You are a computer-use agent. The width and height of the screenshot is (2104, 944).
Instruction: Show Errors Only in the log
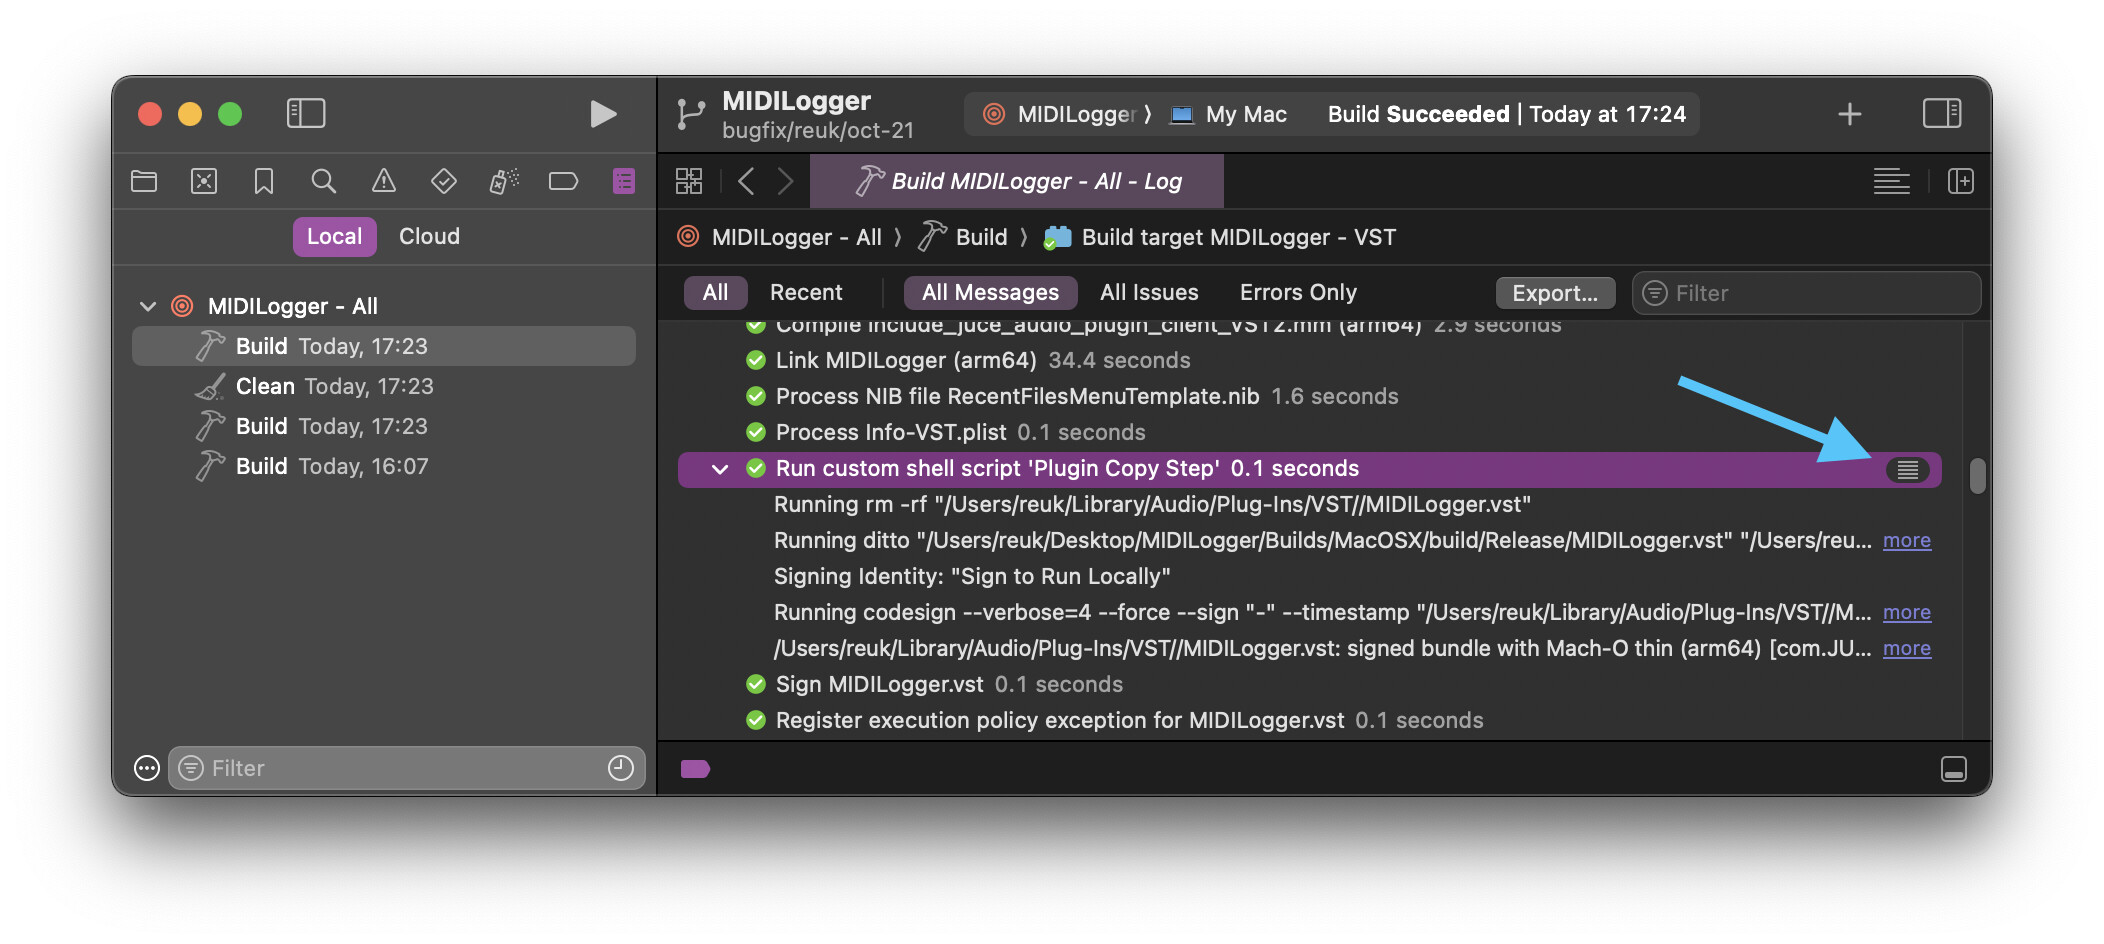pos(1298,293)
